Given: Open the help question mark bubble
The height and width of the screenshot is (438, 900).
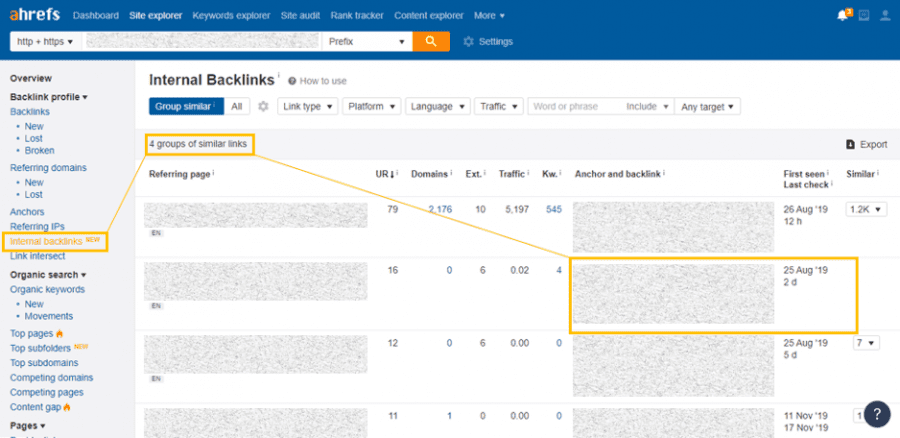Looking at the screenshot, I should (x=877, y=413).
